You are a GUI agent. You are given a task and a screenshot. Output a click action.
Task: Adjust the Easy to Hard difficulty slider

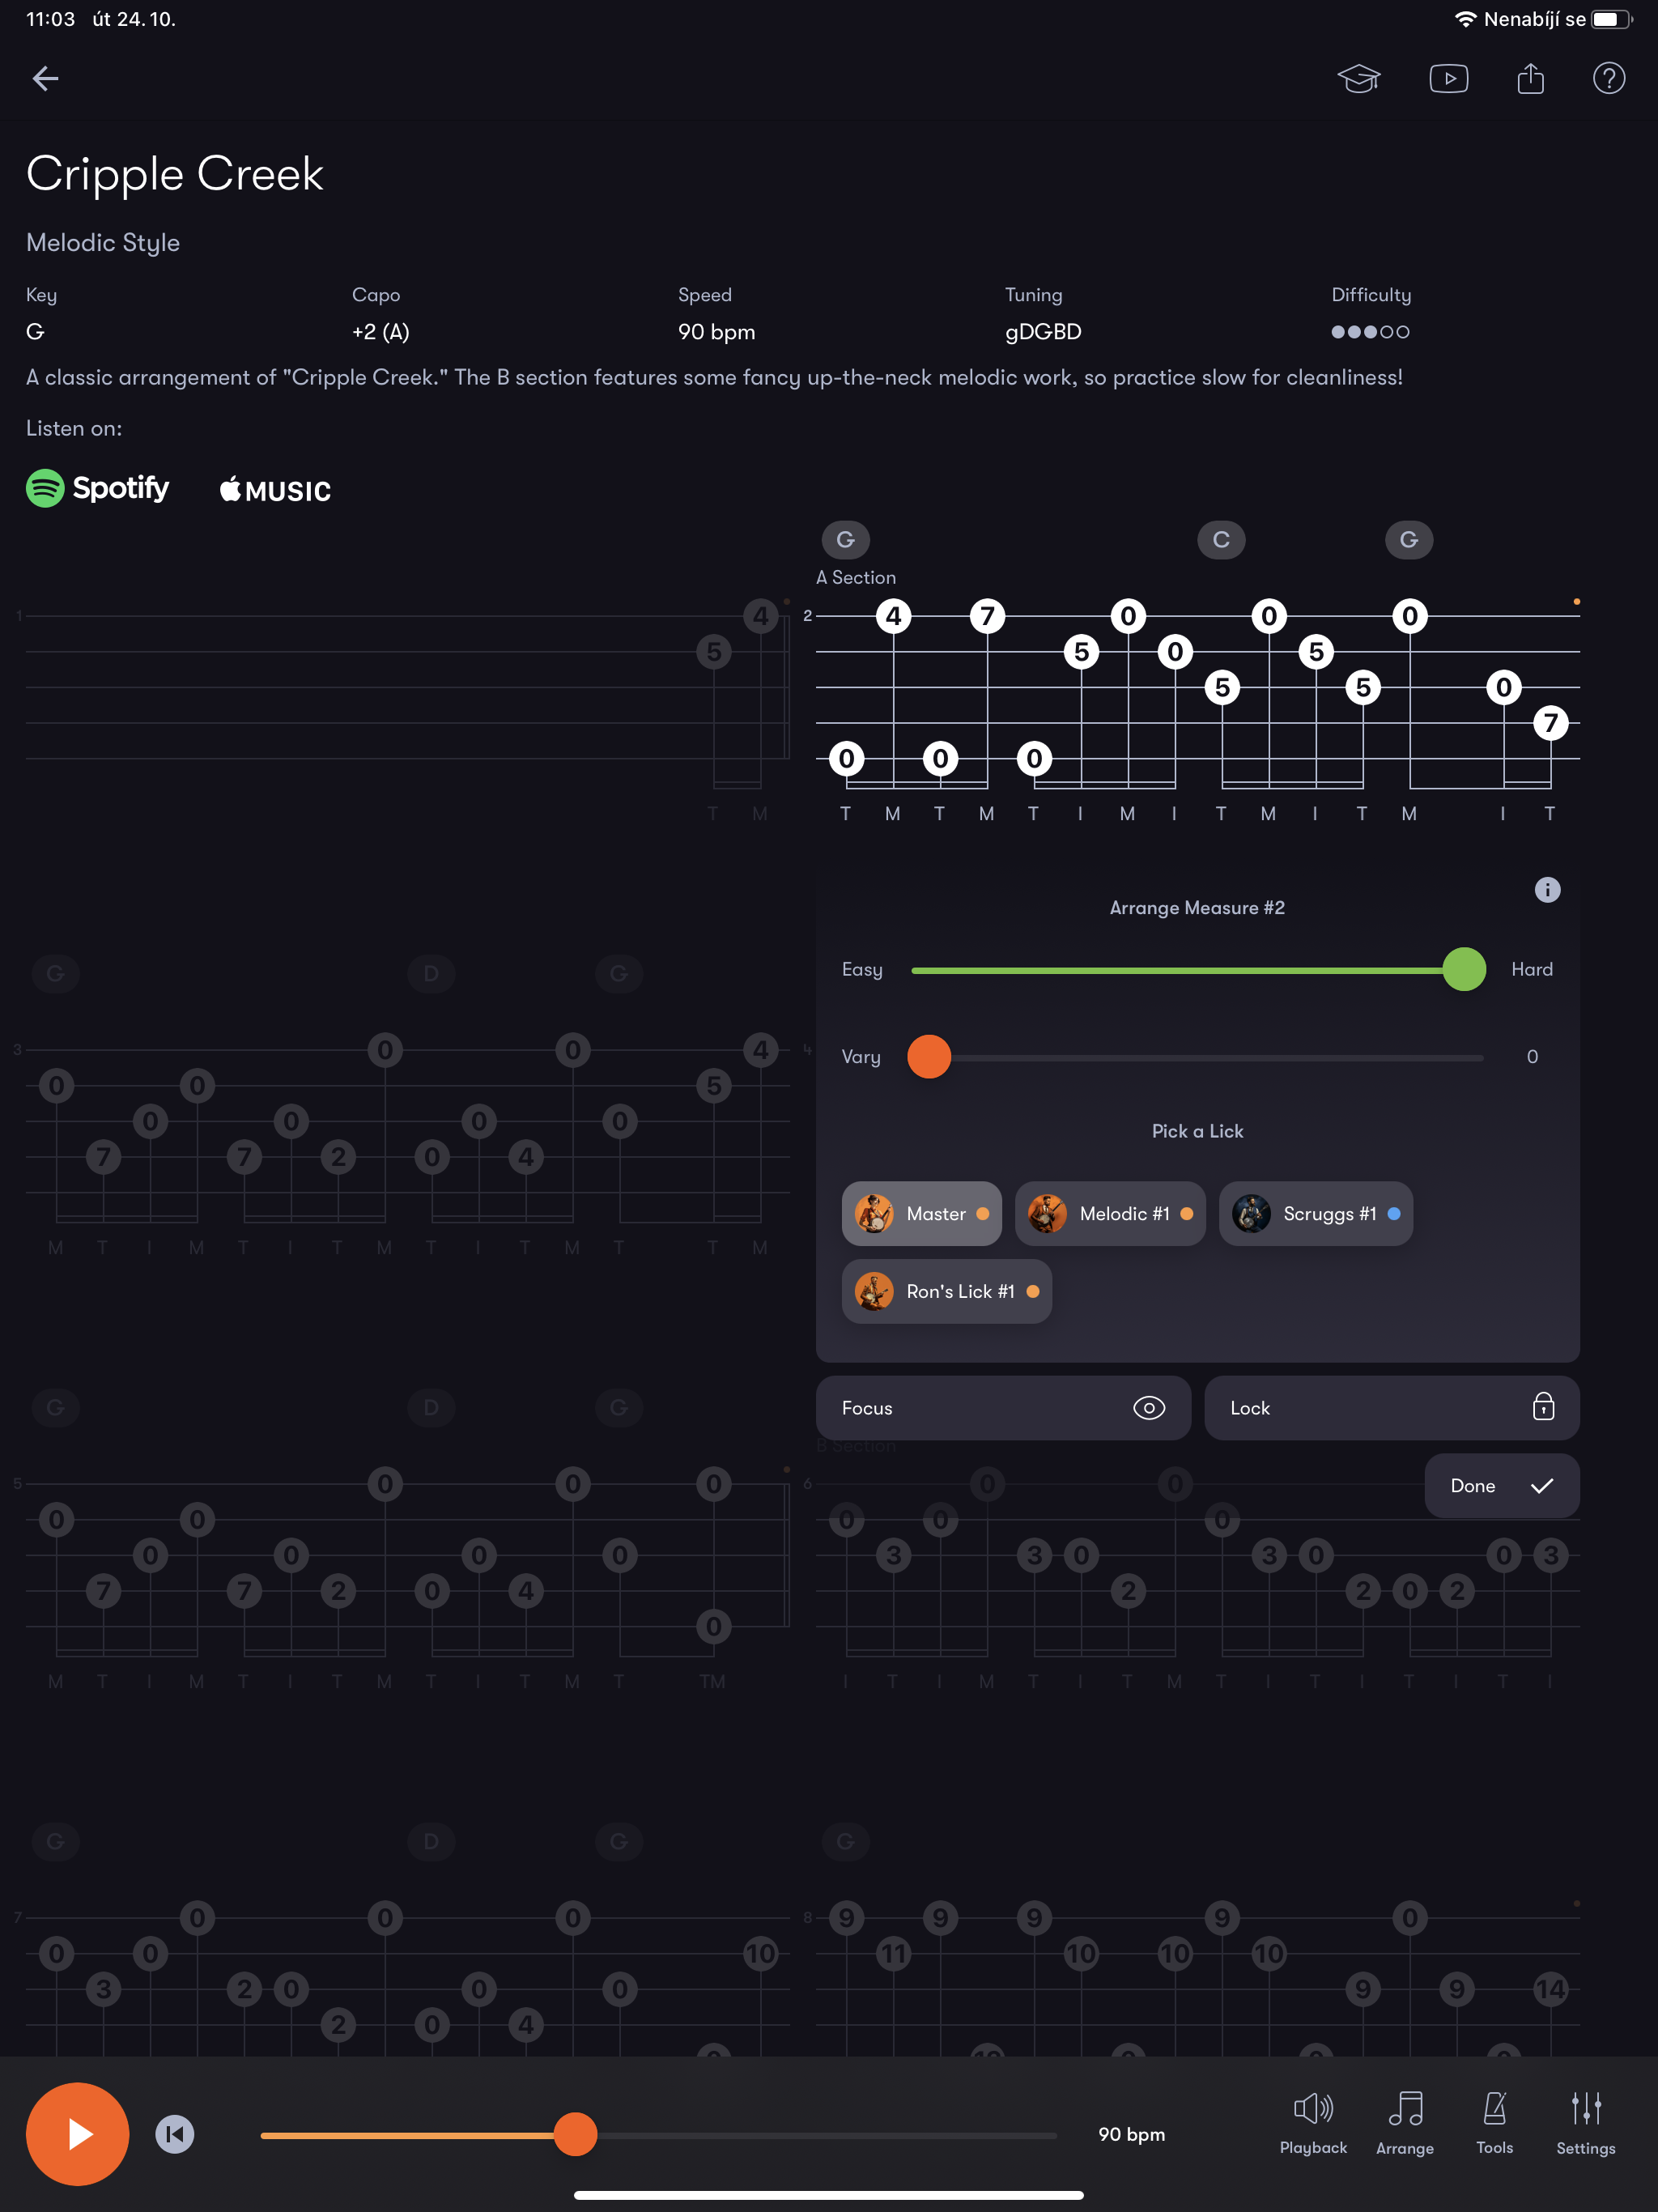(1464, 969)
